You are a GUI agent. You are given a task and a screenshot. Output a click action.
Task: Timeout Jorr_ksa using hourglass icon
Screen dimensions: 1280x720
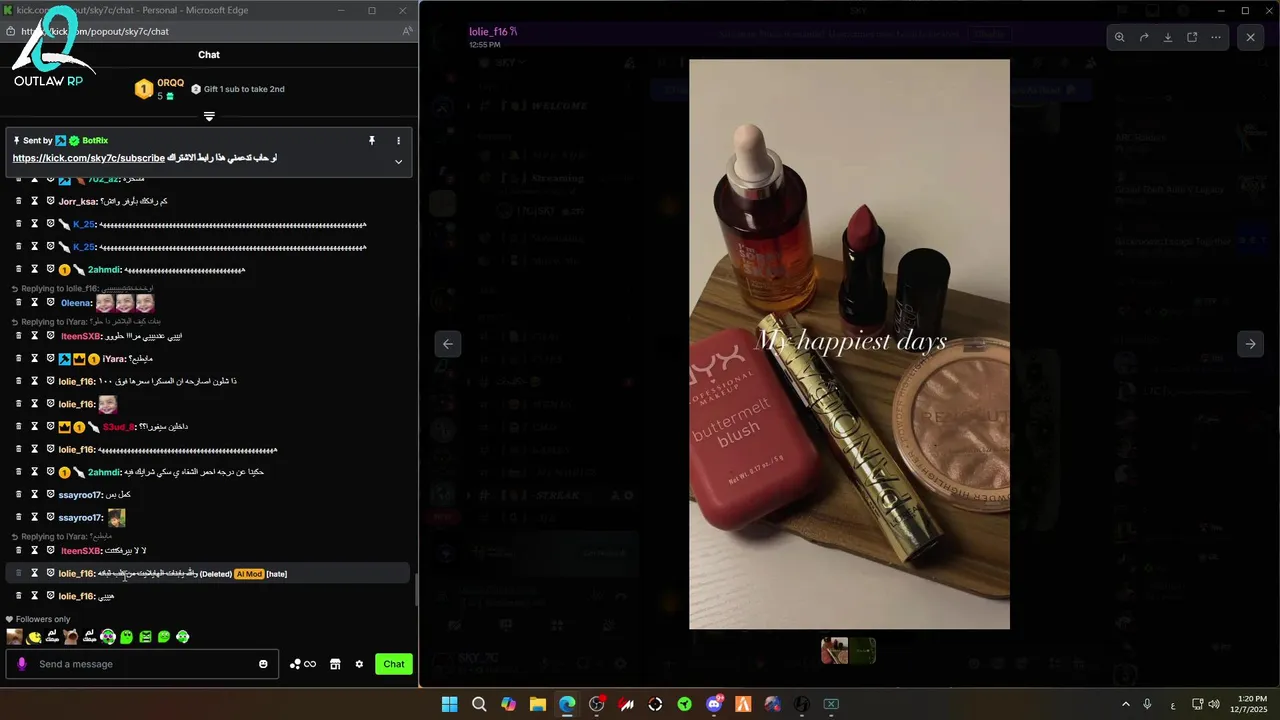[34, 201]
